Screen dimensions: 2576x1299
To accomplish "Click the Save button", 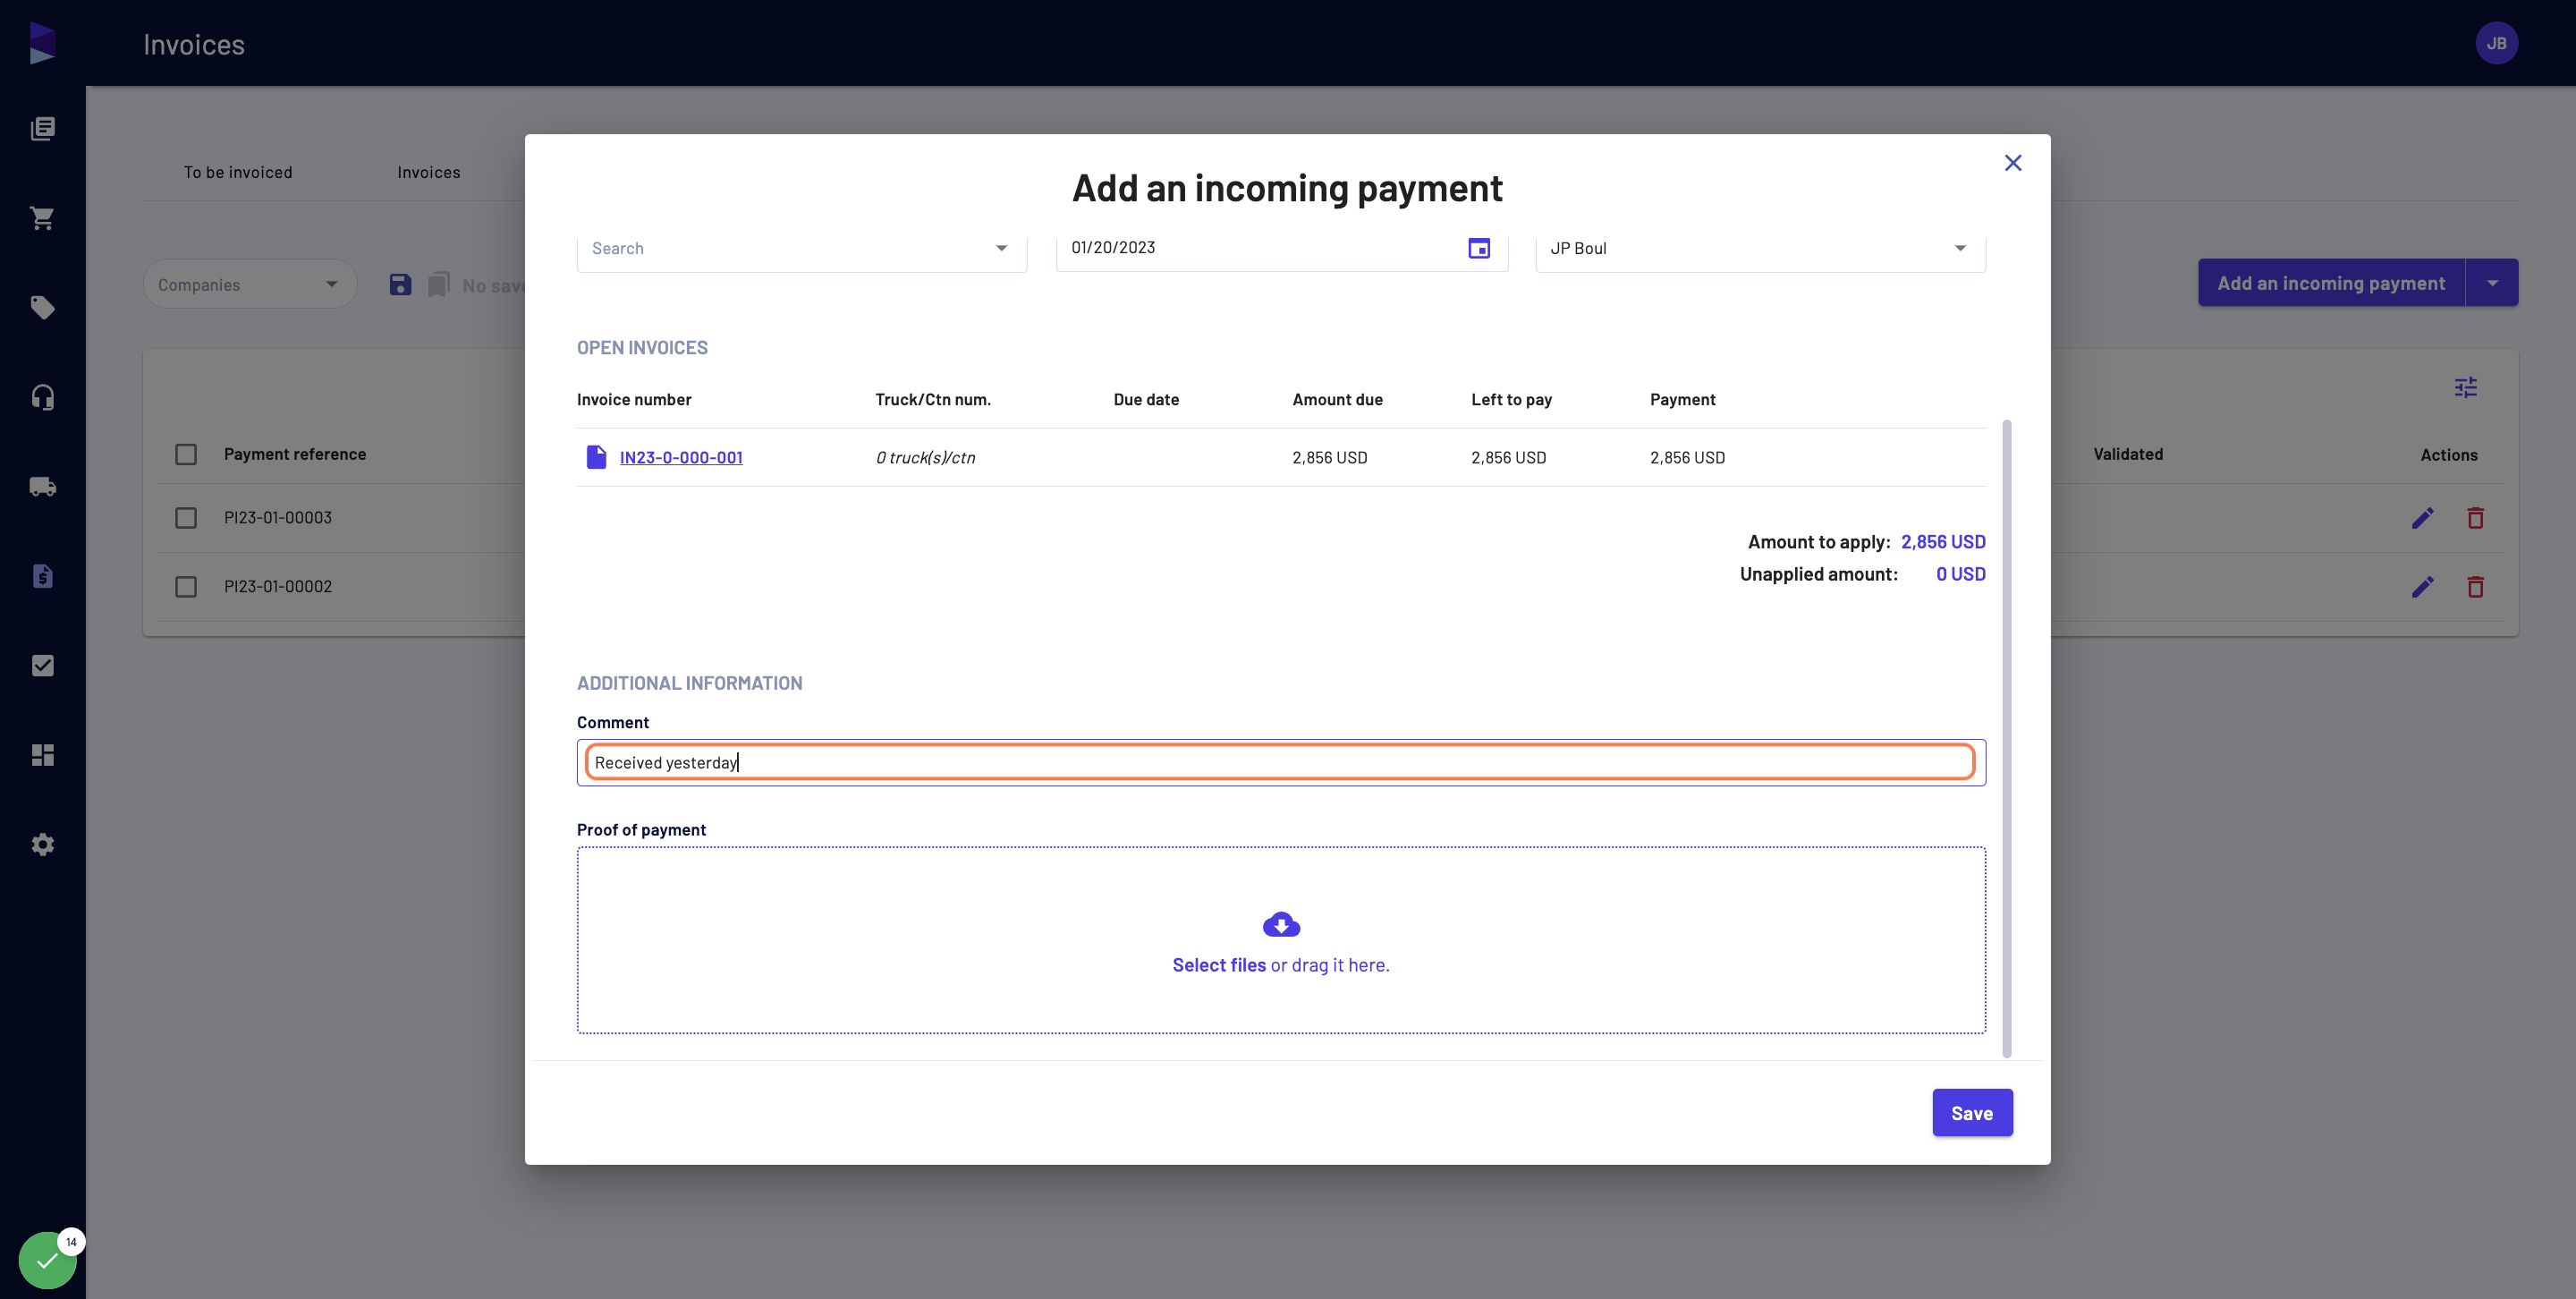I will tap(1972, 1113).
